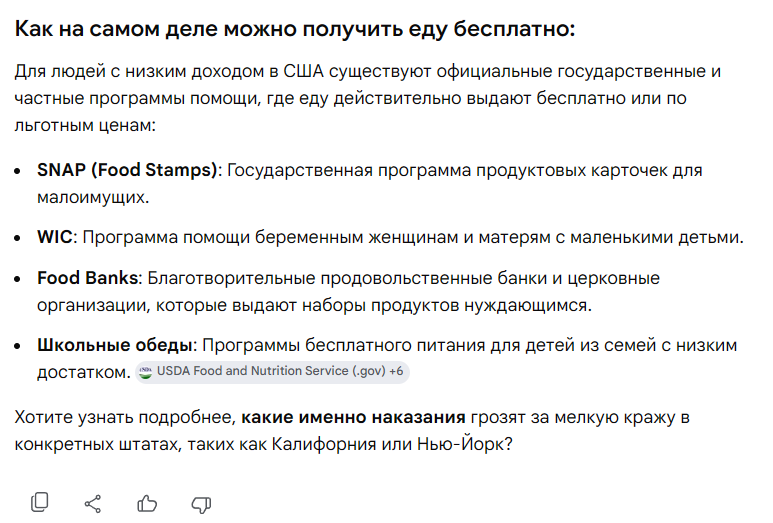Select the bold SNAP (Food Stamps) term
The width and height of the screenshot is (773, 523).
click(127, 170)
